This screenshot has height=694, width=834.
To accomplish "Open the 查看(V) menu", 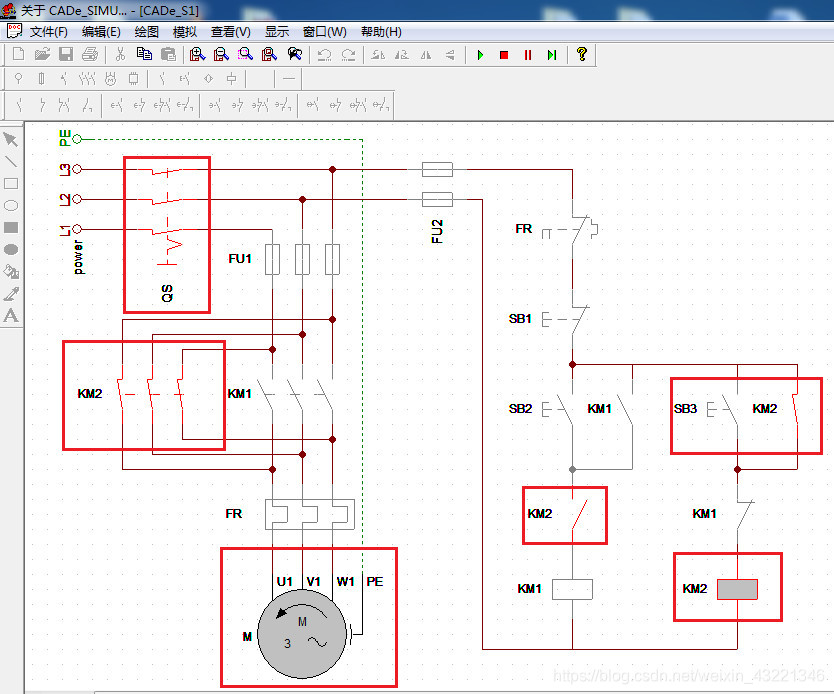I will (230, 32).
